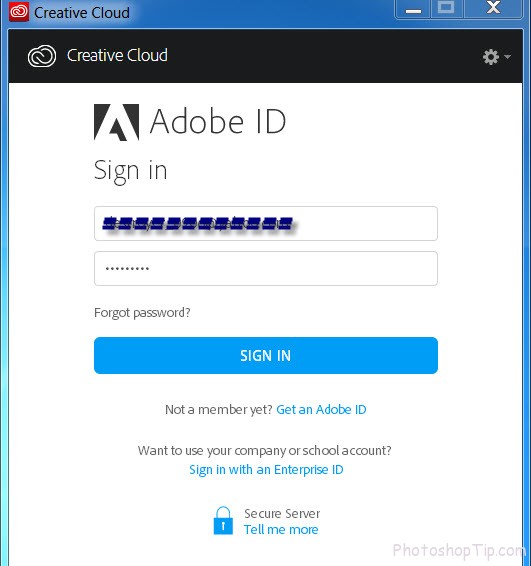The height and width of the screenshot is (566, 531).
Task: Open the Tell me more link
Action: pos(281,530)
